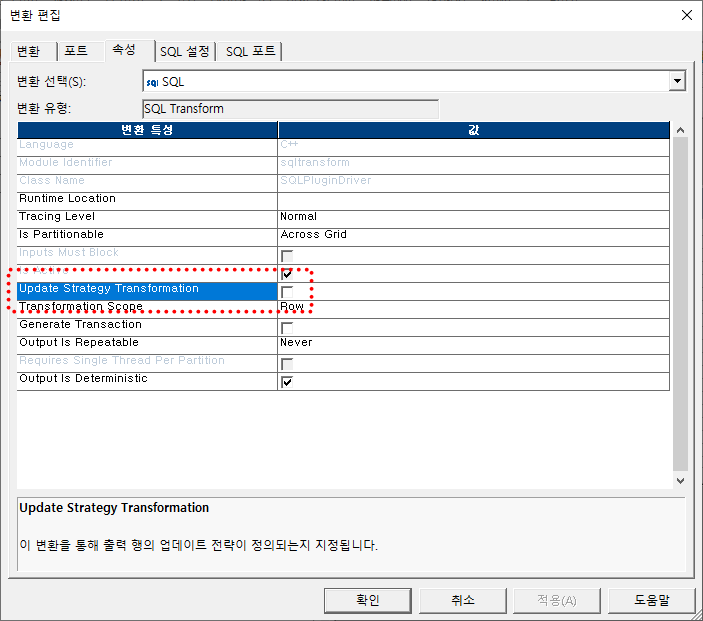Select the Tracing Level property row
Screen dimensions: 703x621
[147, 220]
